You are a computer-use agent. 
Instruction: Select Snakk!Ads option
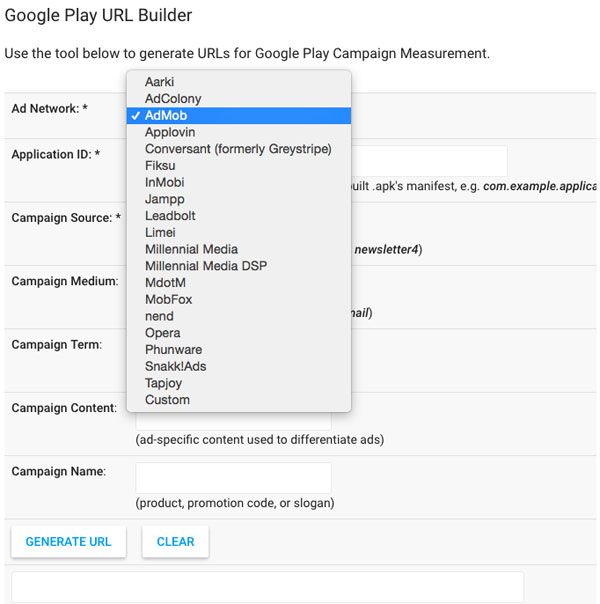coord(175,366)
